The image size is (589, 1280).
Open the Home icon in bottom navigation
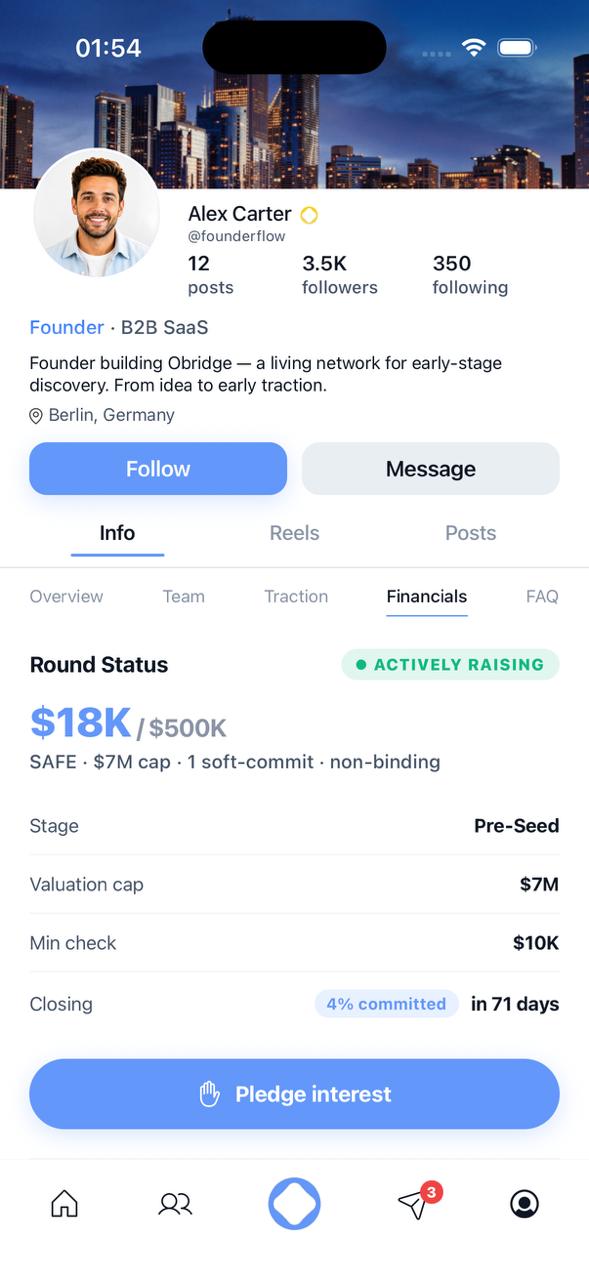point(64,1203)
